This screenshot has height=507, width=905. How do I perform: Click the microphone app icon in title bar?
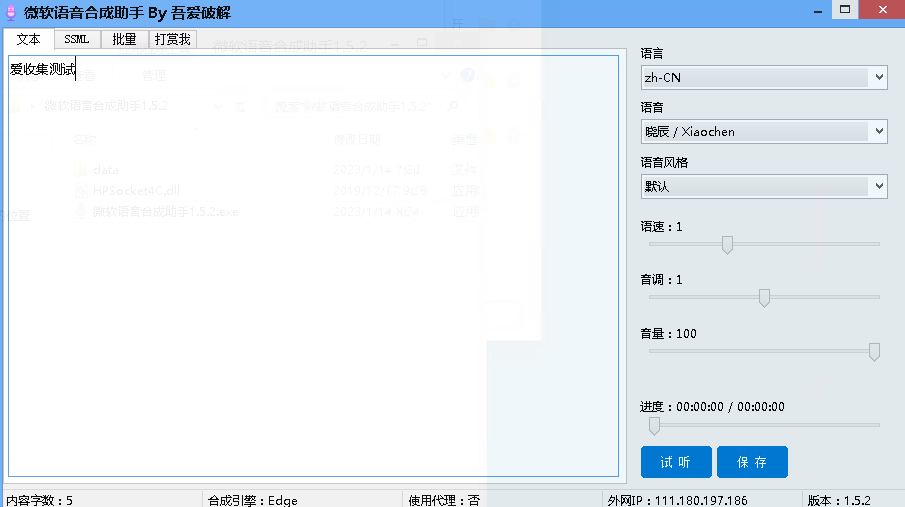11,12
